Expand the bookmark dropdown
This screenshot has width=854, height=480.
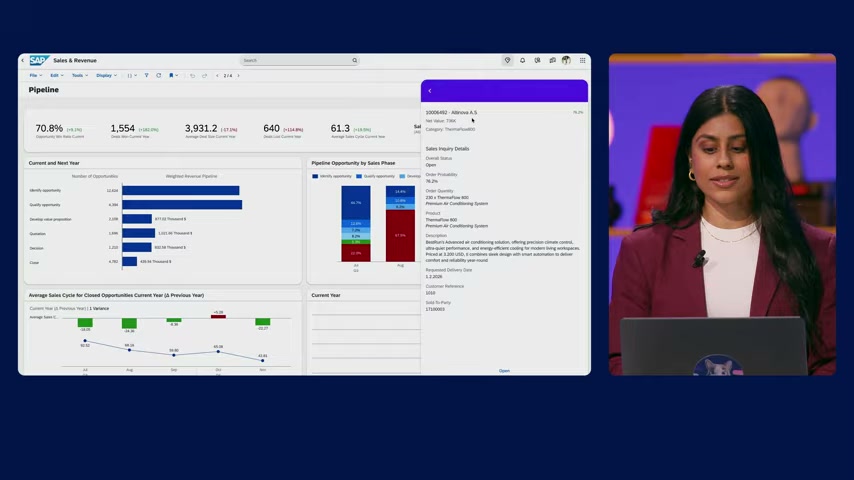pos(174,76)
